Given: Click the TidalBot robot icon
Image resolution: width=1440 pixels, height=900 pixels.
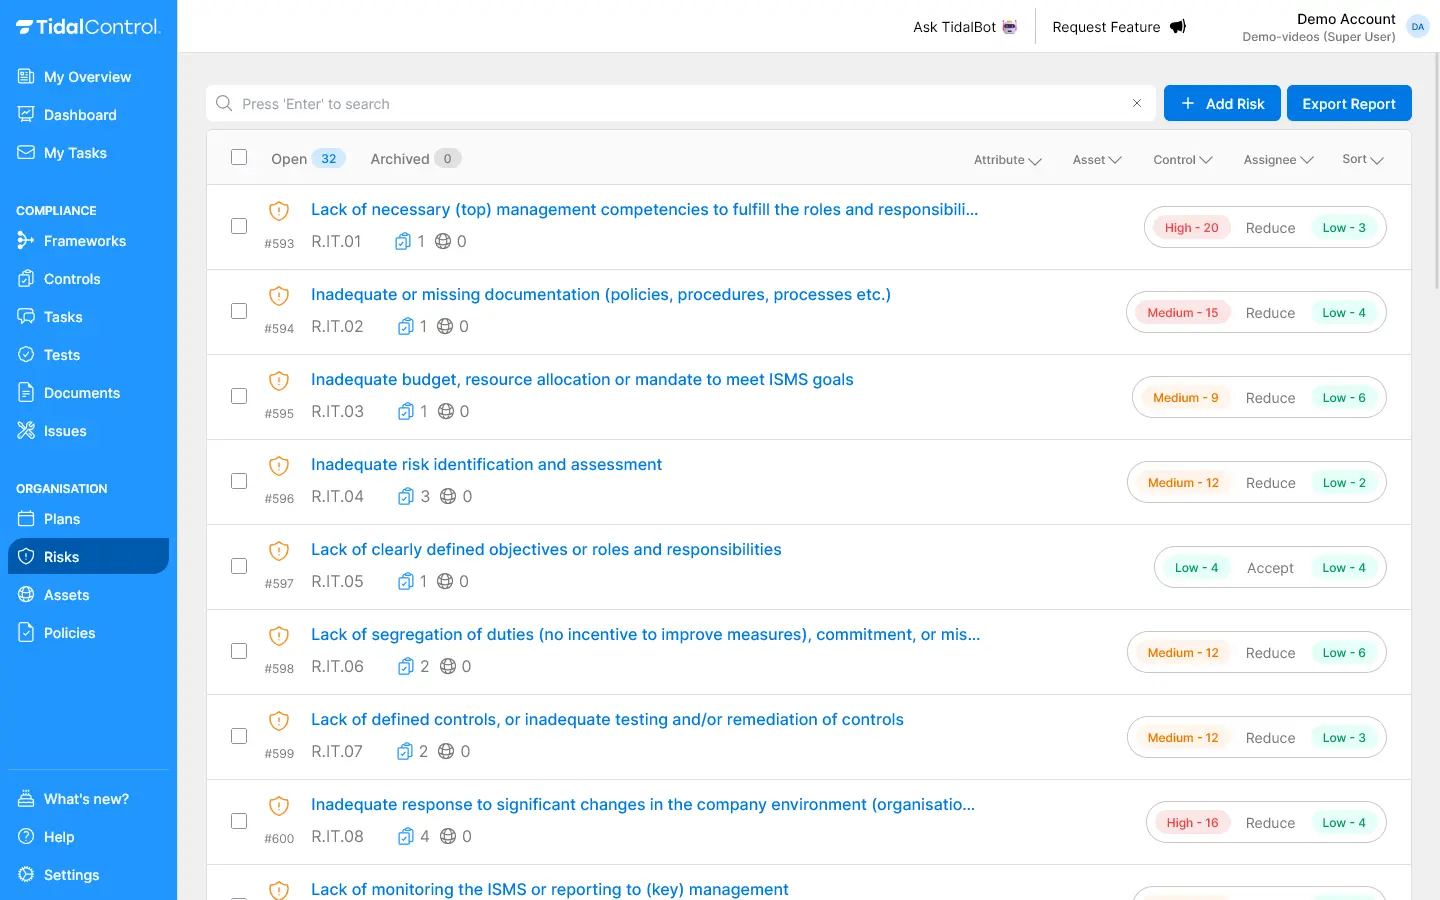Looking at the screenshot, I should coord(1010,27).
